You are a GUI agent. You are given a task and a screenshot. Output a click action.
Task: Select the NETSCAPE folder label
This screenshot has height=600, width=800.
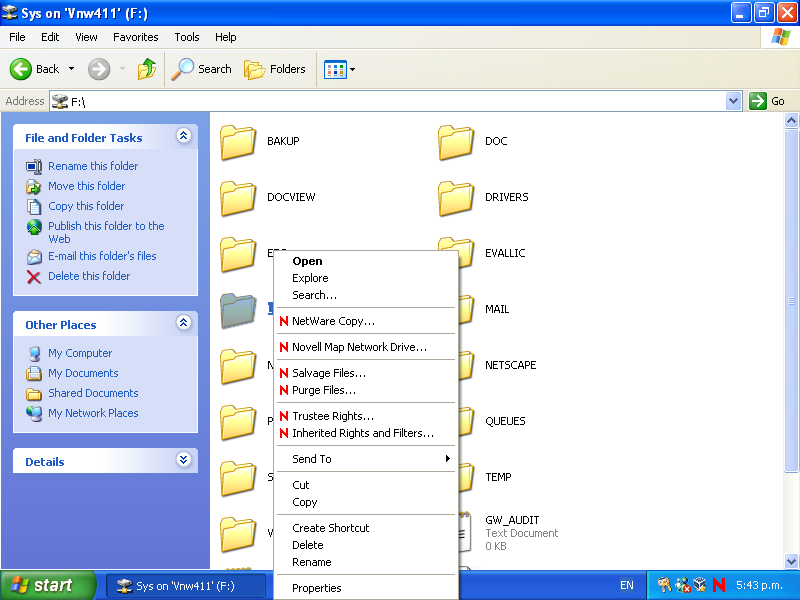(x=511, y=365)
